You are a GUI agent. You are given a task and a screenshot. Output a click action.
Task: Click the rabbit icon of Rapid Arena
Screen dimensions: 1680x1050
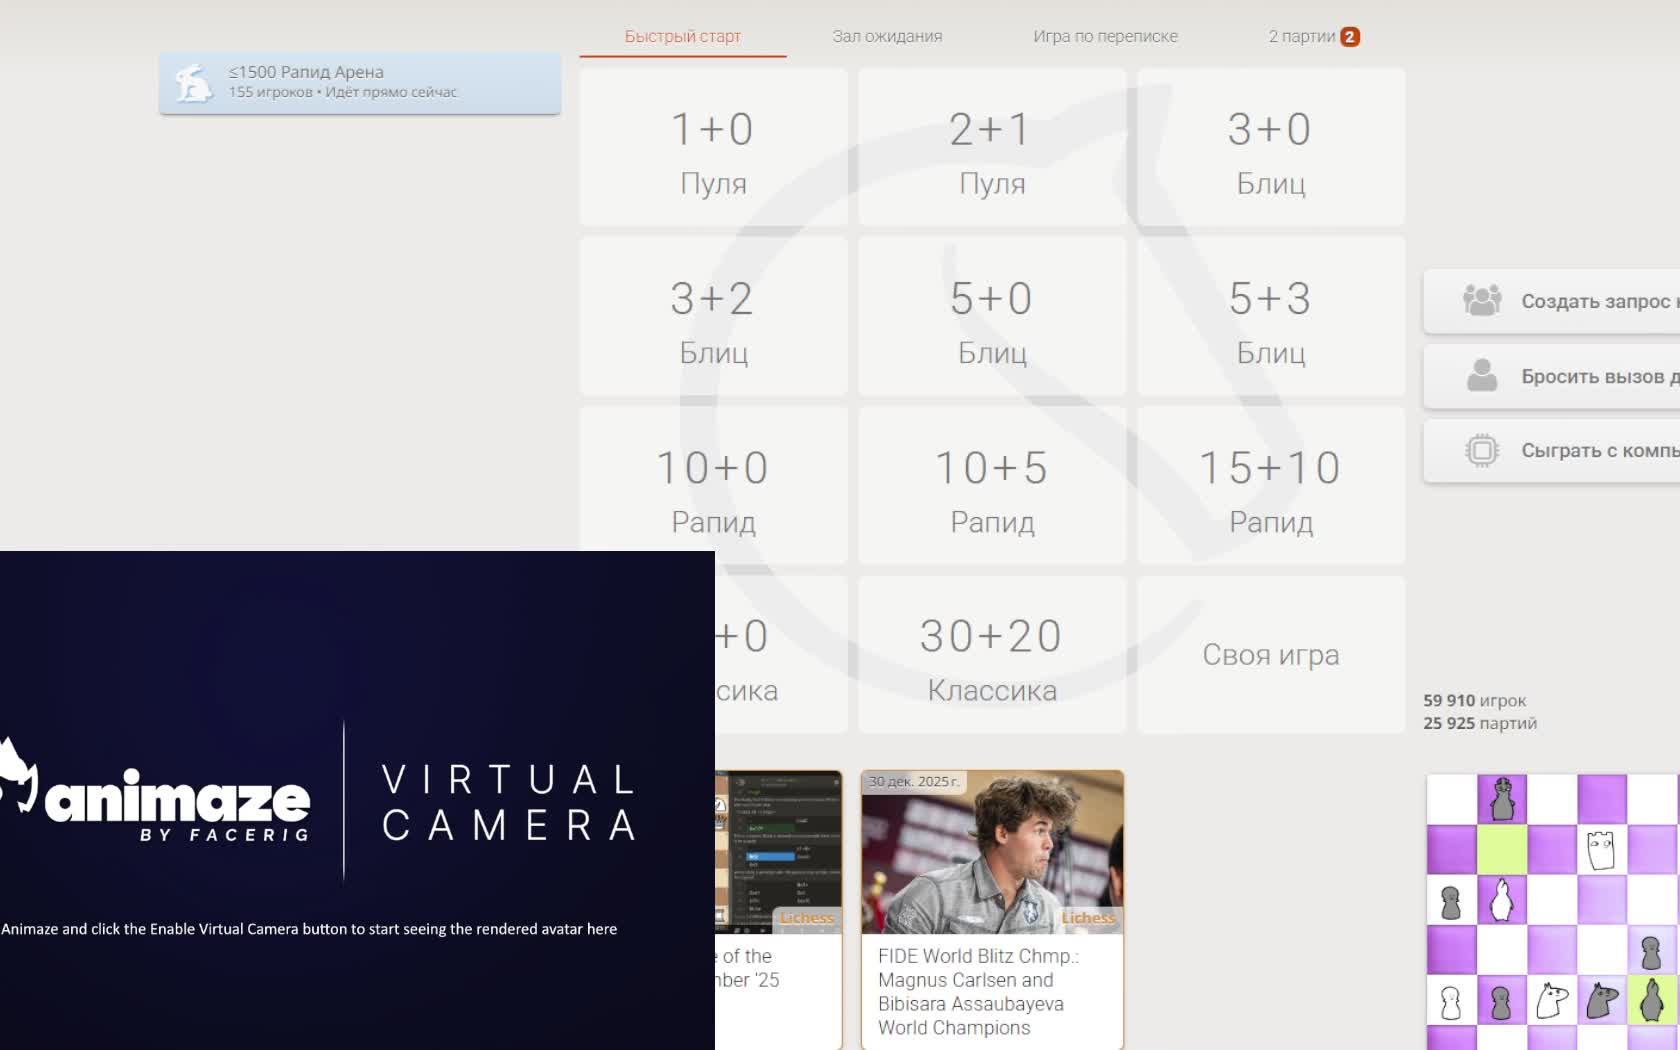(193, 83)
